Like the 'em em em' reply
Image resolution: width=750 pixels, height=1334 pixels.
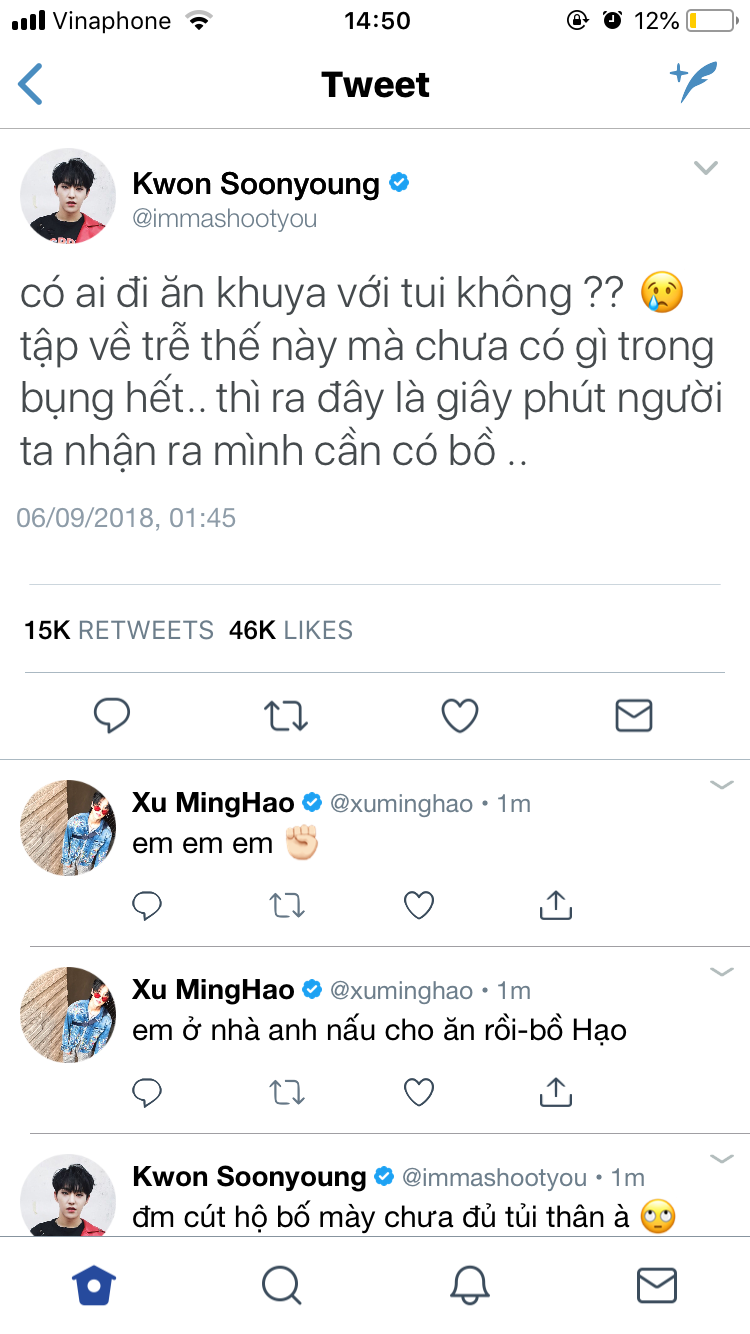tap(418, 906)
